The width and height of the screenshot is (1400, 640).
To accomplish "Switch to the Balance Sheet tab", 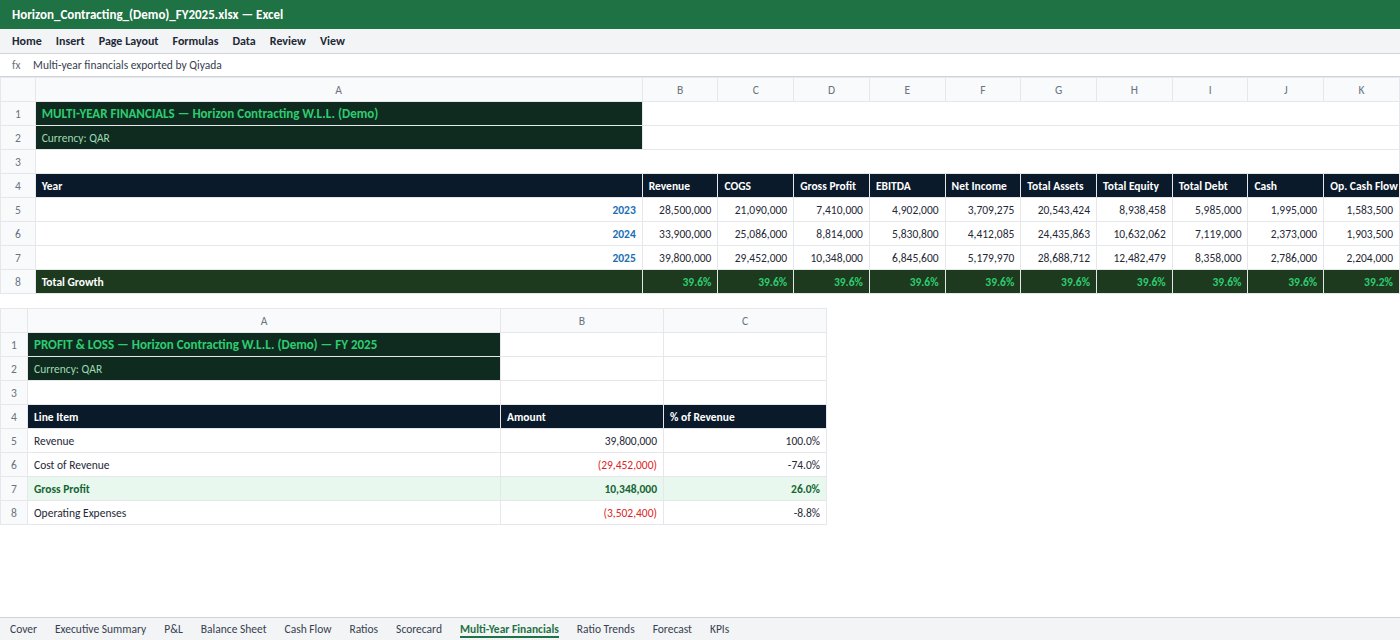I will pyautogui.click(x=233, y=629).
